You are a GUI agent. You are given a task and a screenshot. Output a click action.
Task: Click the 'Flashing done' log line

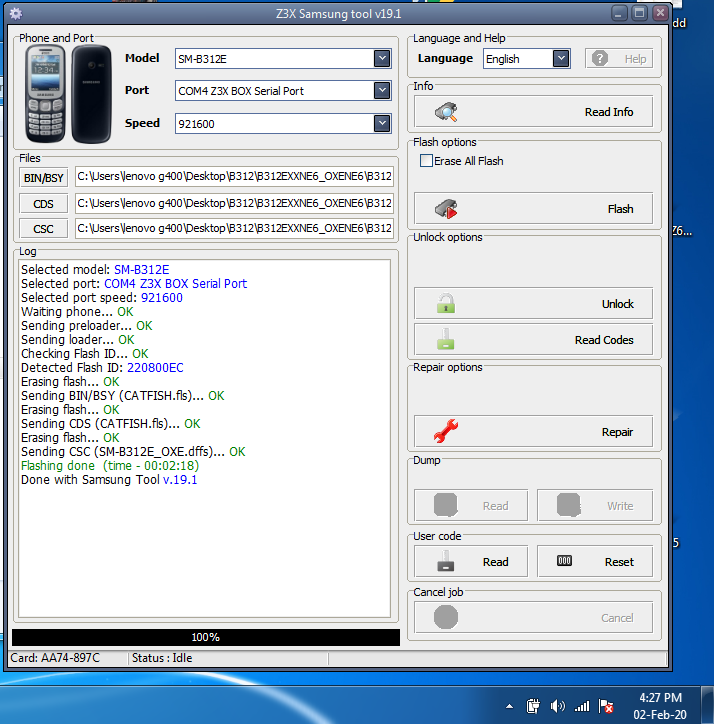110,465
